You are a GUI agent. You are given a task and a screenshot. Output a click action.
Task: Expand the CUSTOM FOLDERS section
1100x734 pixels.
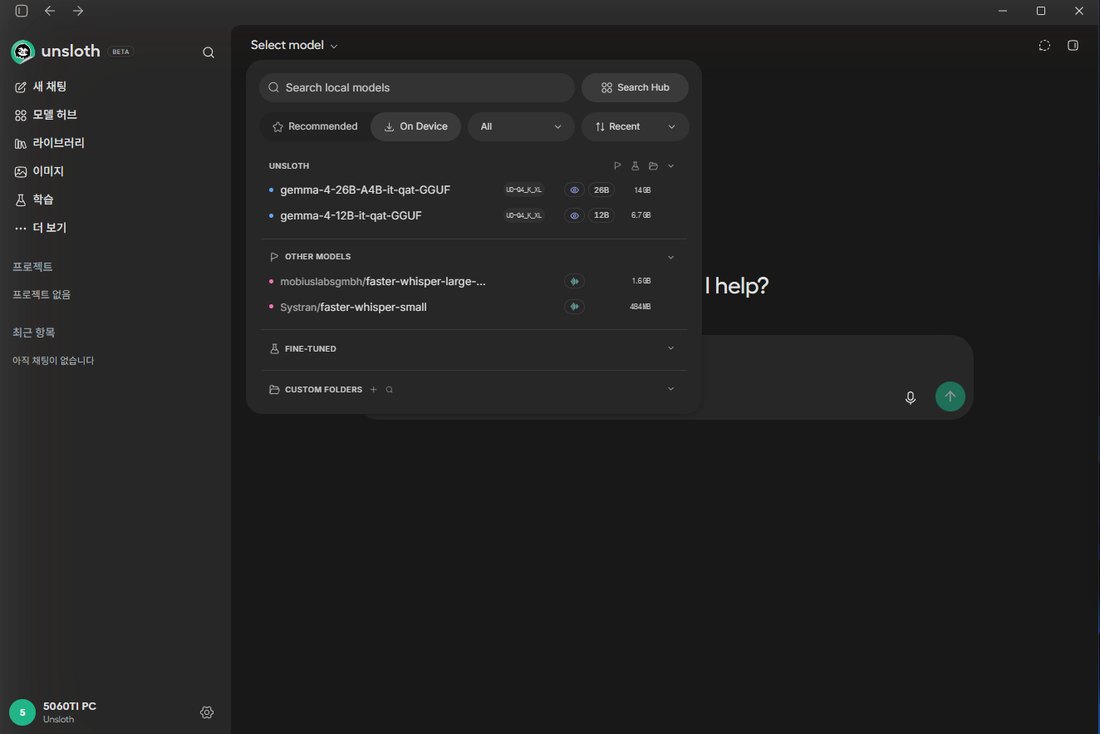[x=671, y=389]
